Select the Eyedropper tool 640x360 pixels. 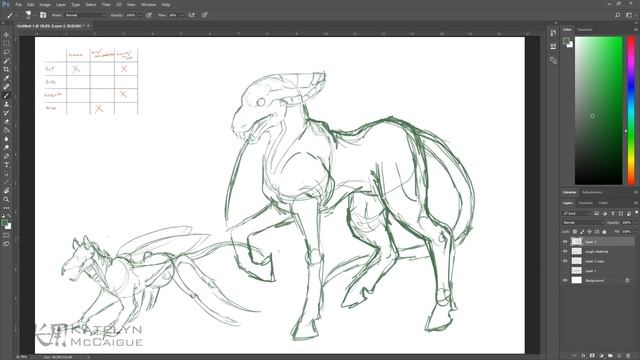point(6,78)
